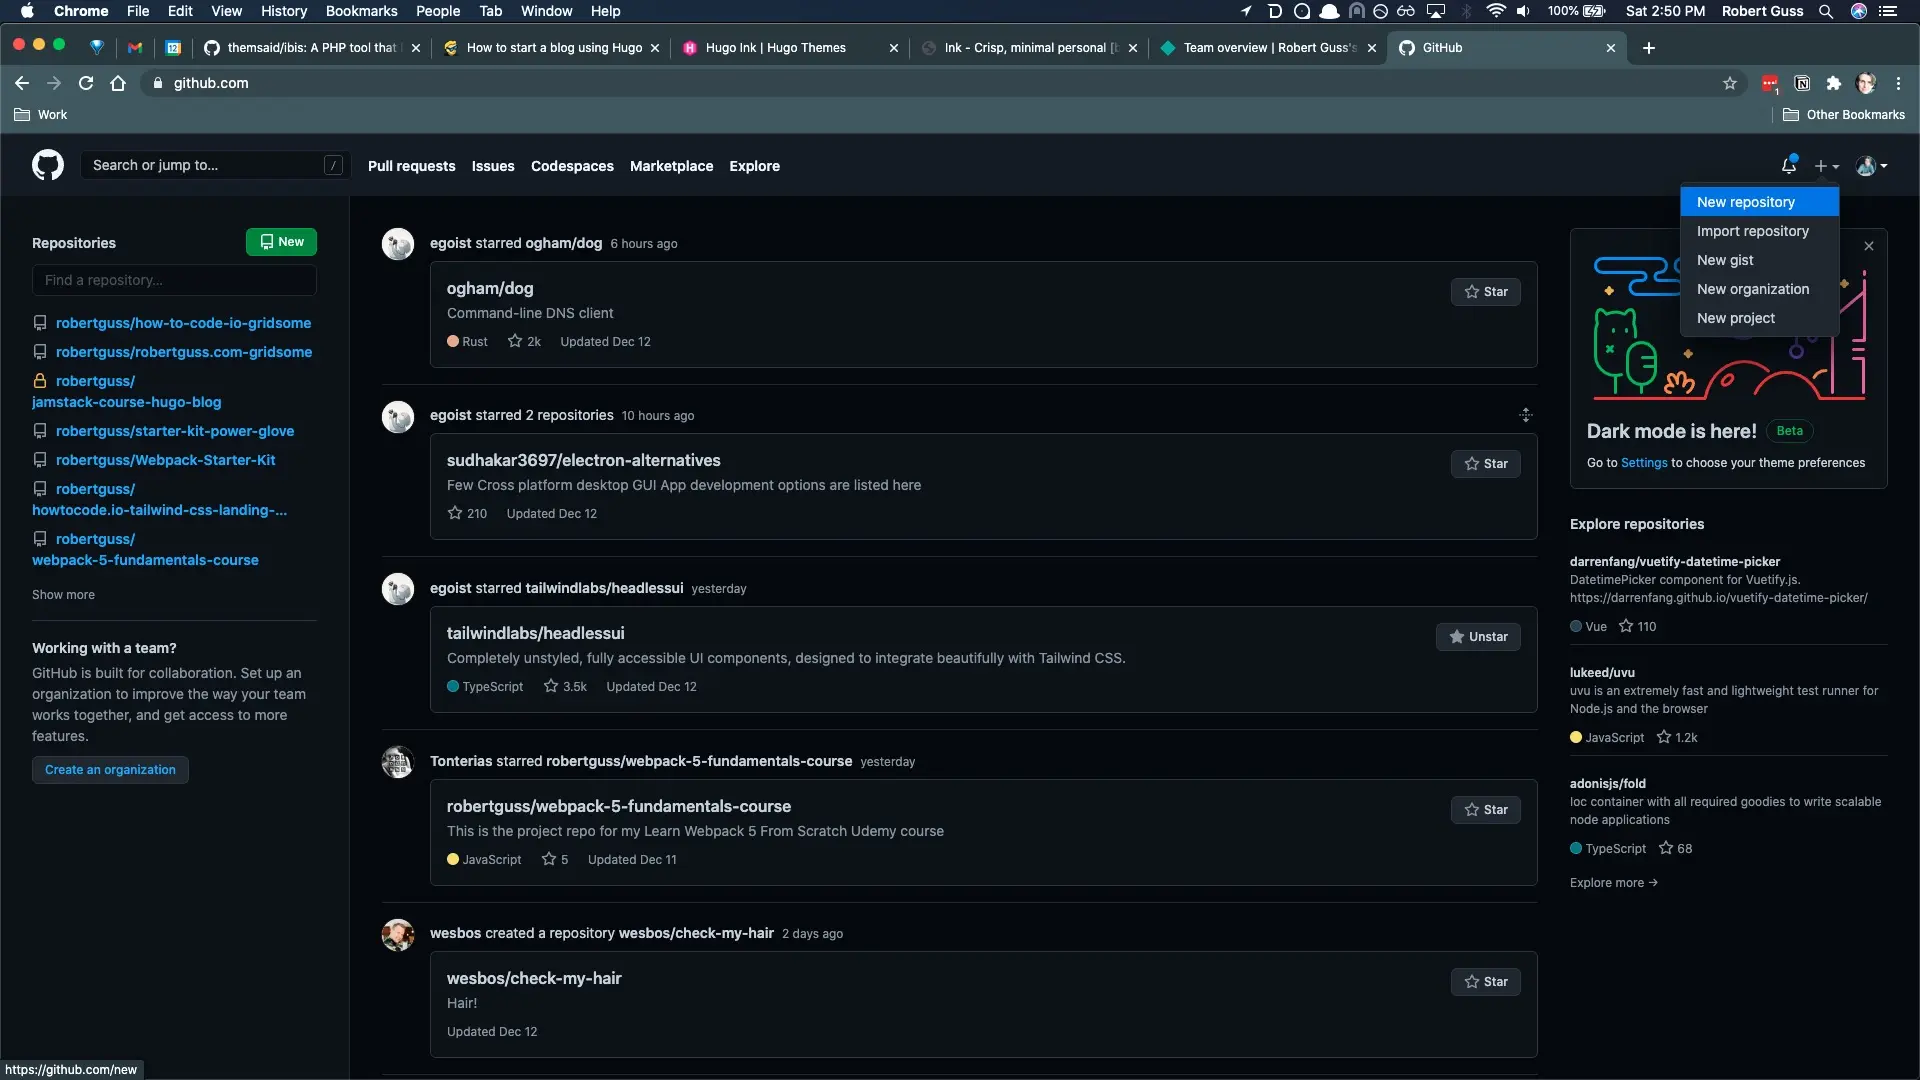Focus the Search or jump to field

[x=215, y=165]
